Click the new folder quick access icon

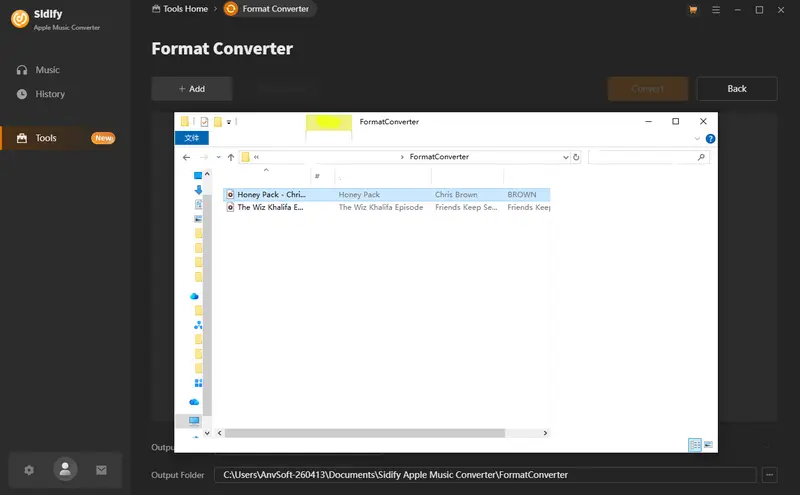click(x=218, y=121)
